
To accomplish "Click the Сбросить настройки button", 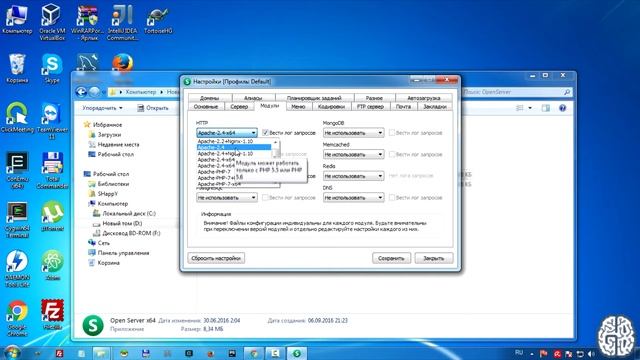I will tap(216, 258).
